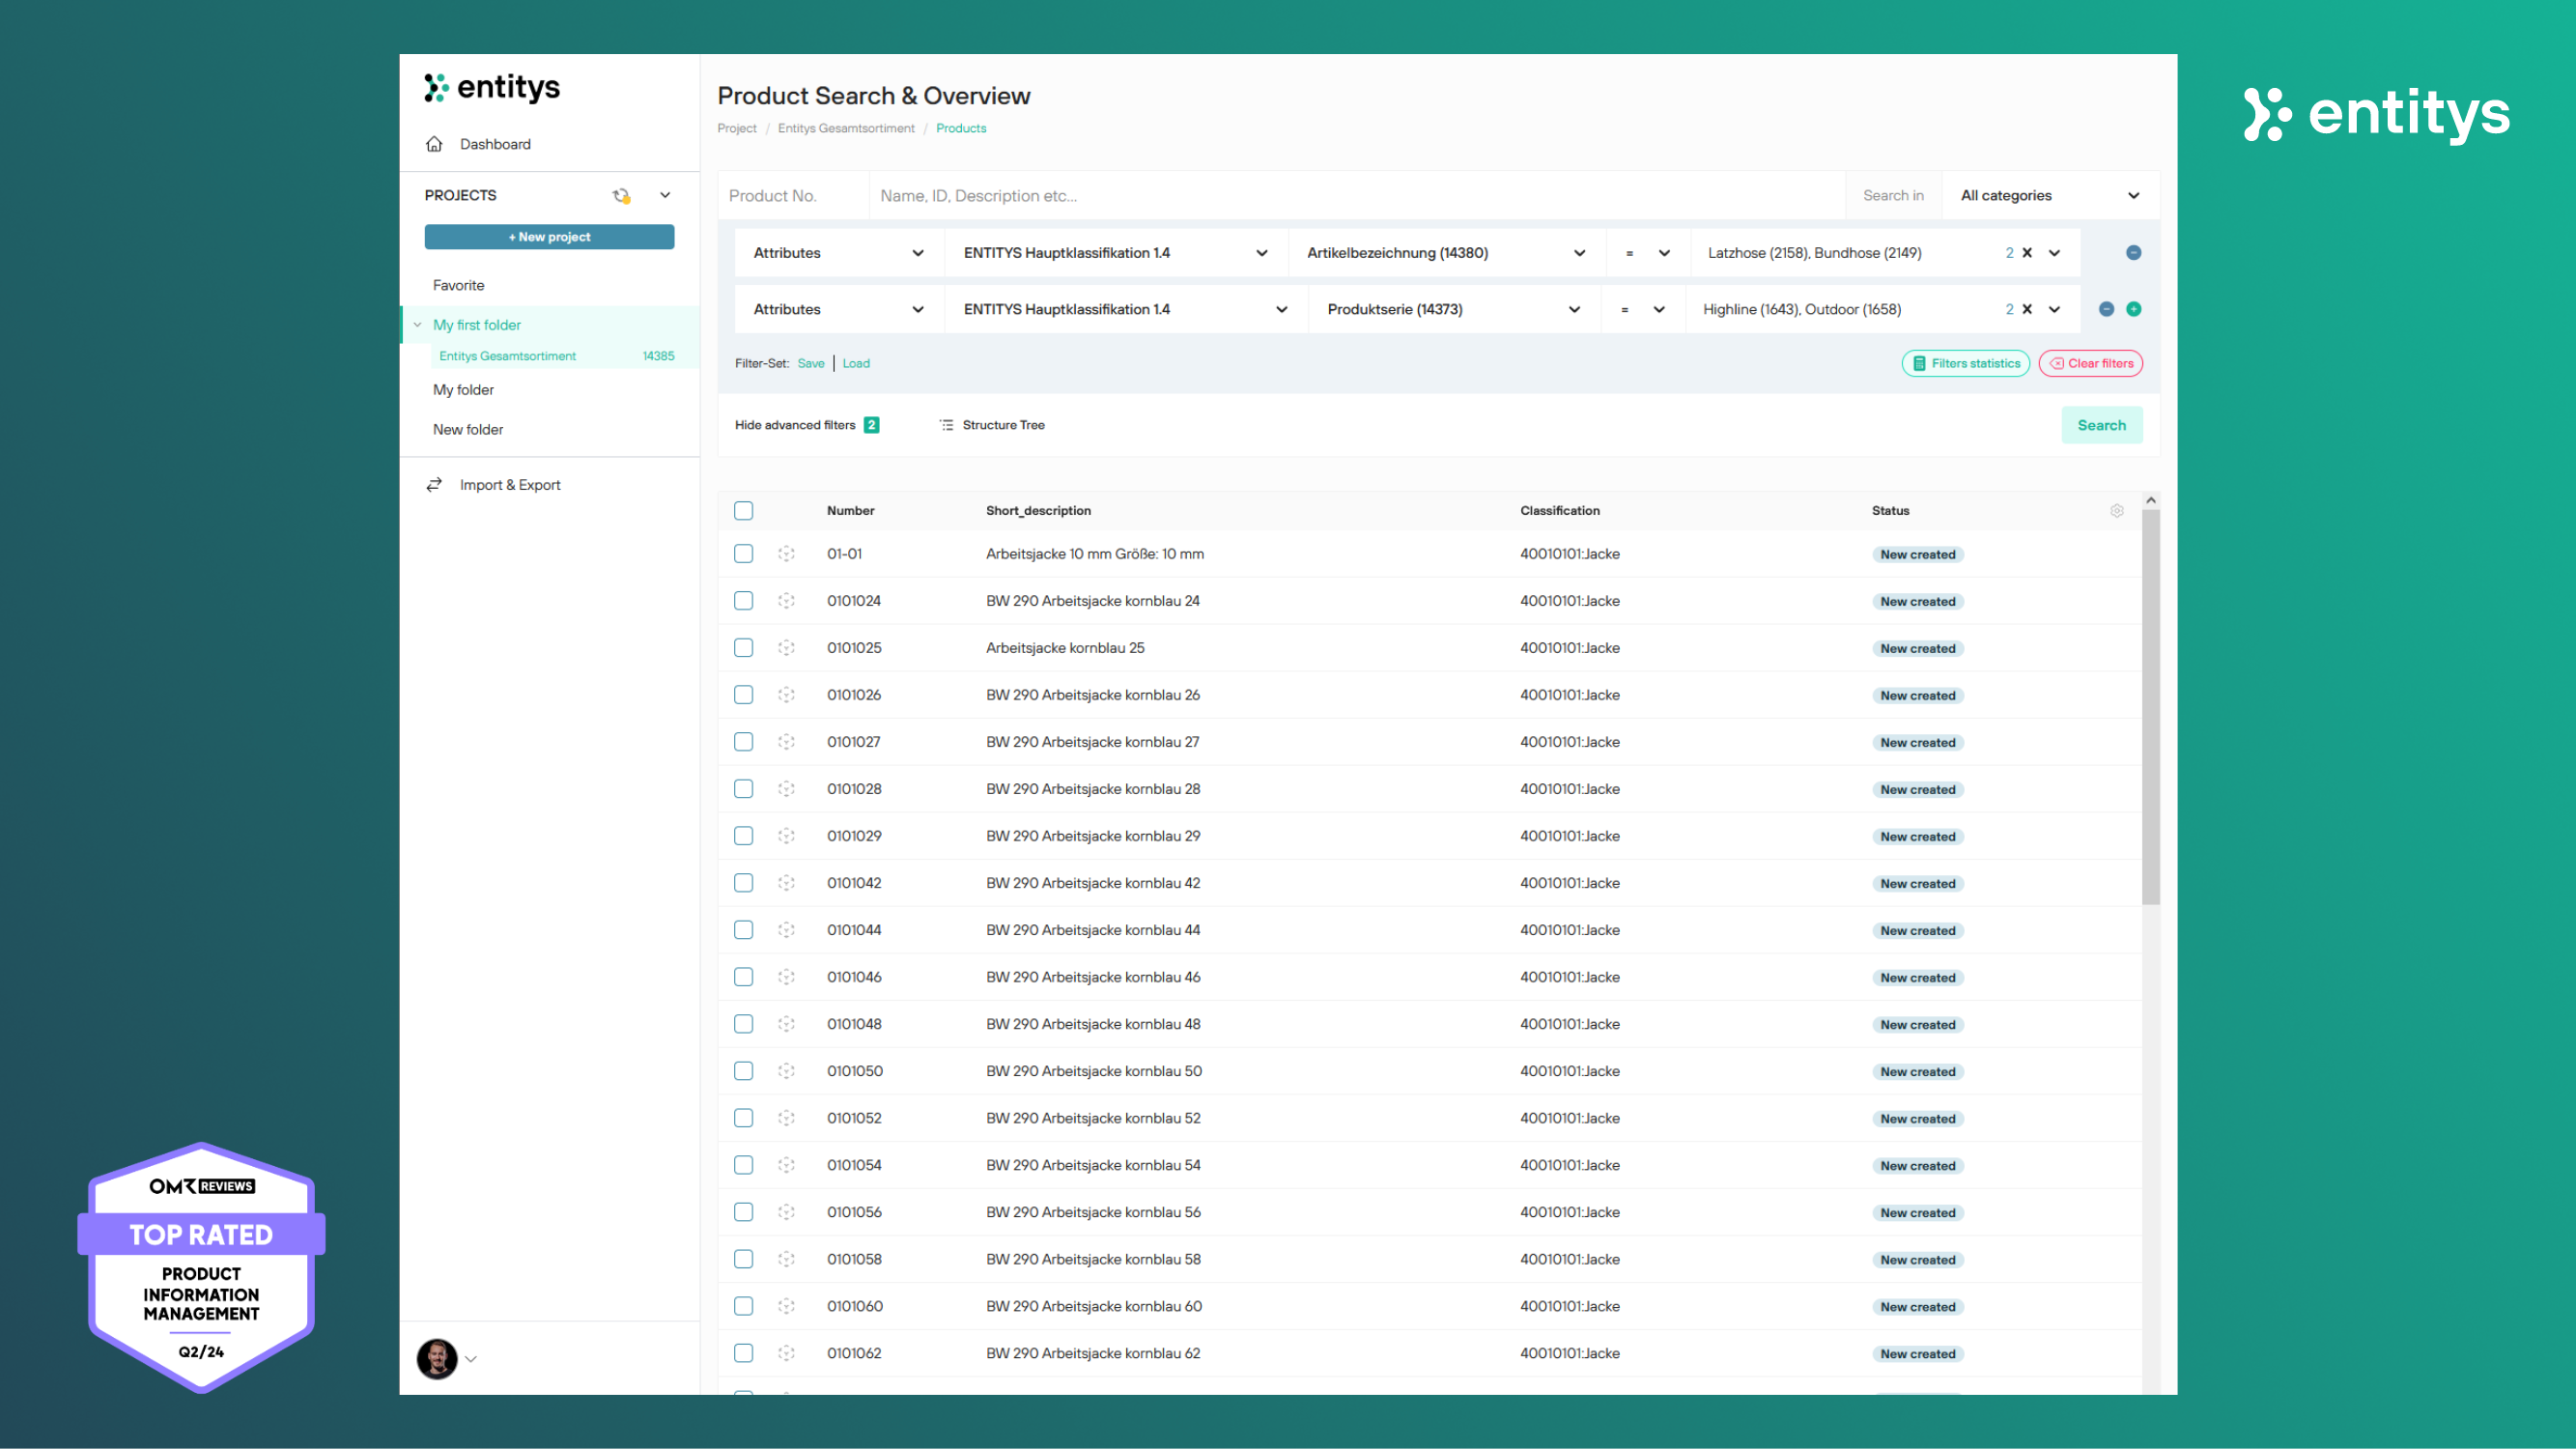Click the Import & Export arrows icon
The width and height of the screenshot is (2576, 1449).
434,485
